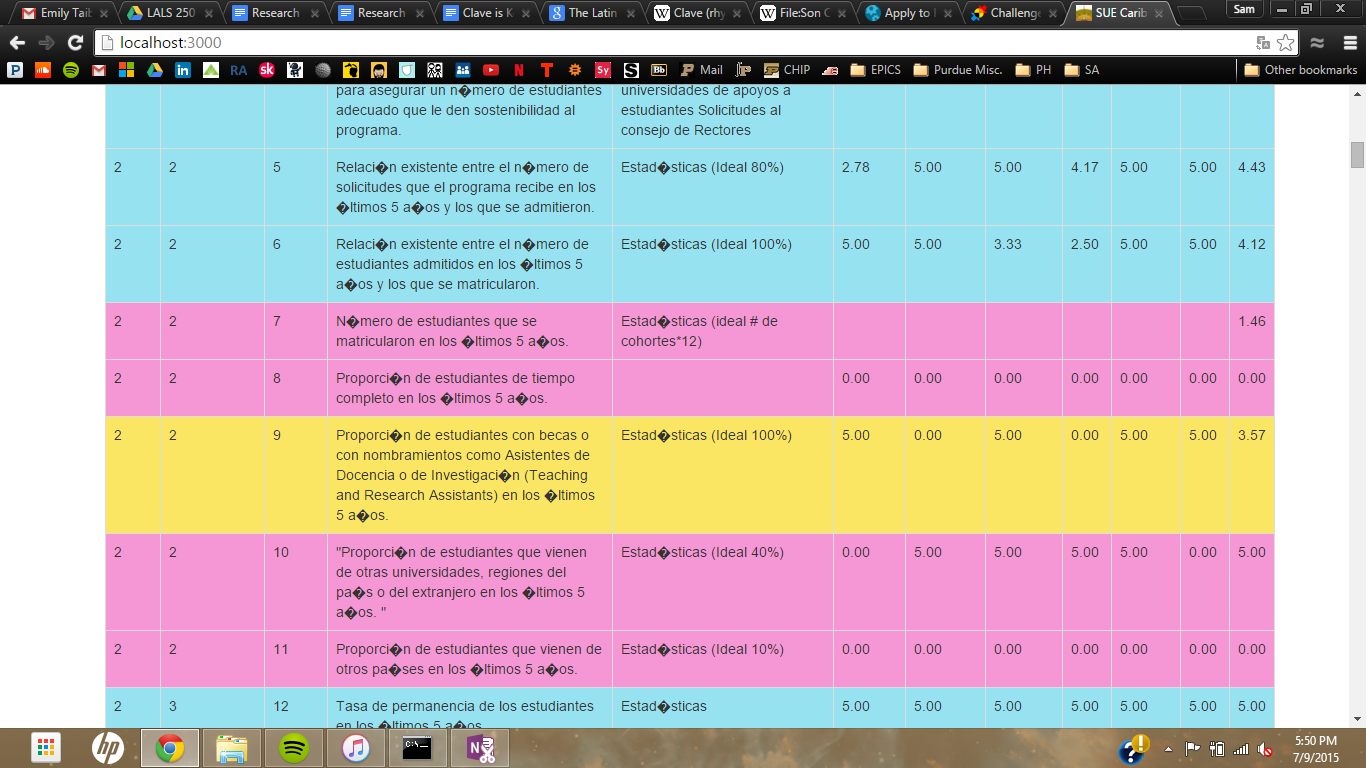1366x768 pixels.
Task: Click 'Tasa de permanencia de los estudiantes' text
Action: pos(464,706)
